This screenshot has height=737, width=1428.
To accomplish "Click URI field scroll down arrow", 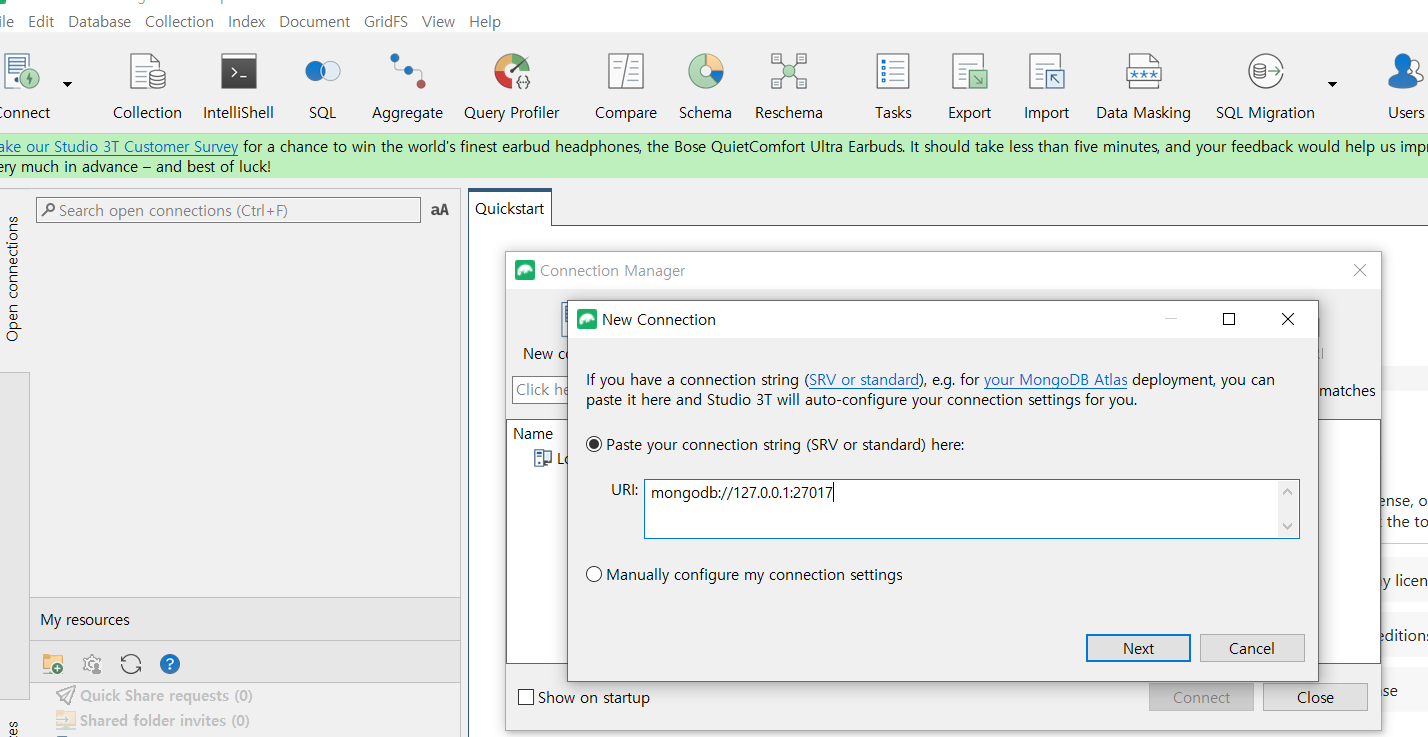I will click(x=1288, y=526).
